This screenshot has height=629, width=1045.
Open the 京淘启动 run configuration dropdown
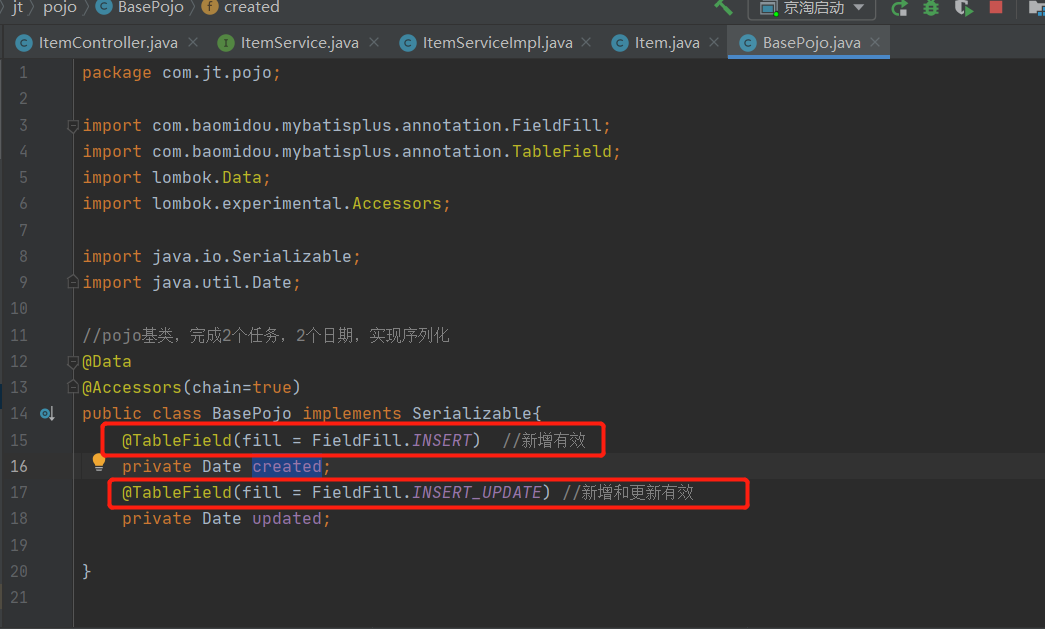click(812, 8)
